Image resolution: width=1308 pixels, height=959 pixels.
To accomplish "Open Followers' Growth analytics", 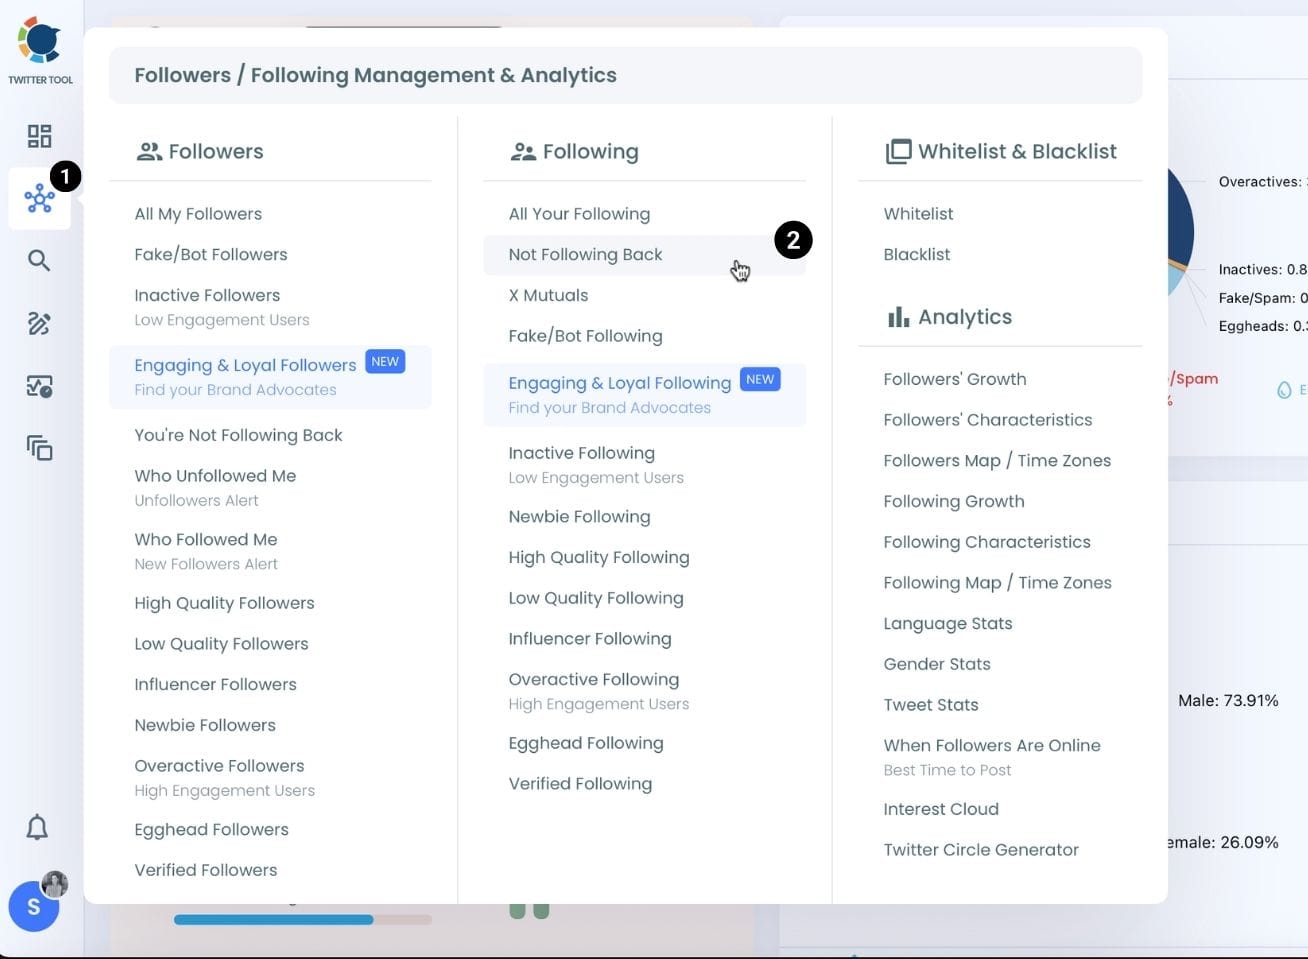I will (954, 380).
